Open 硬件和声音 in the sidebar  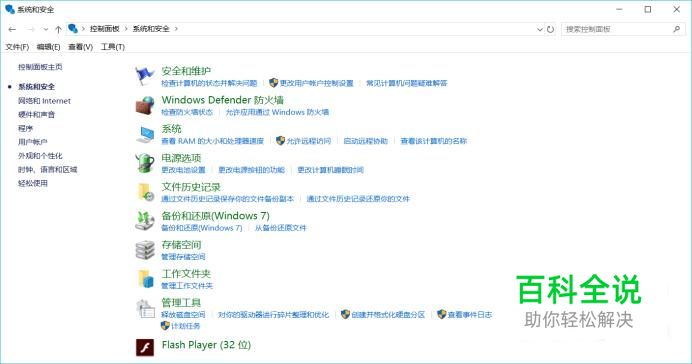pos(37,114)
